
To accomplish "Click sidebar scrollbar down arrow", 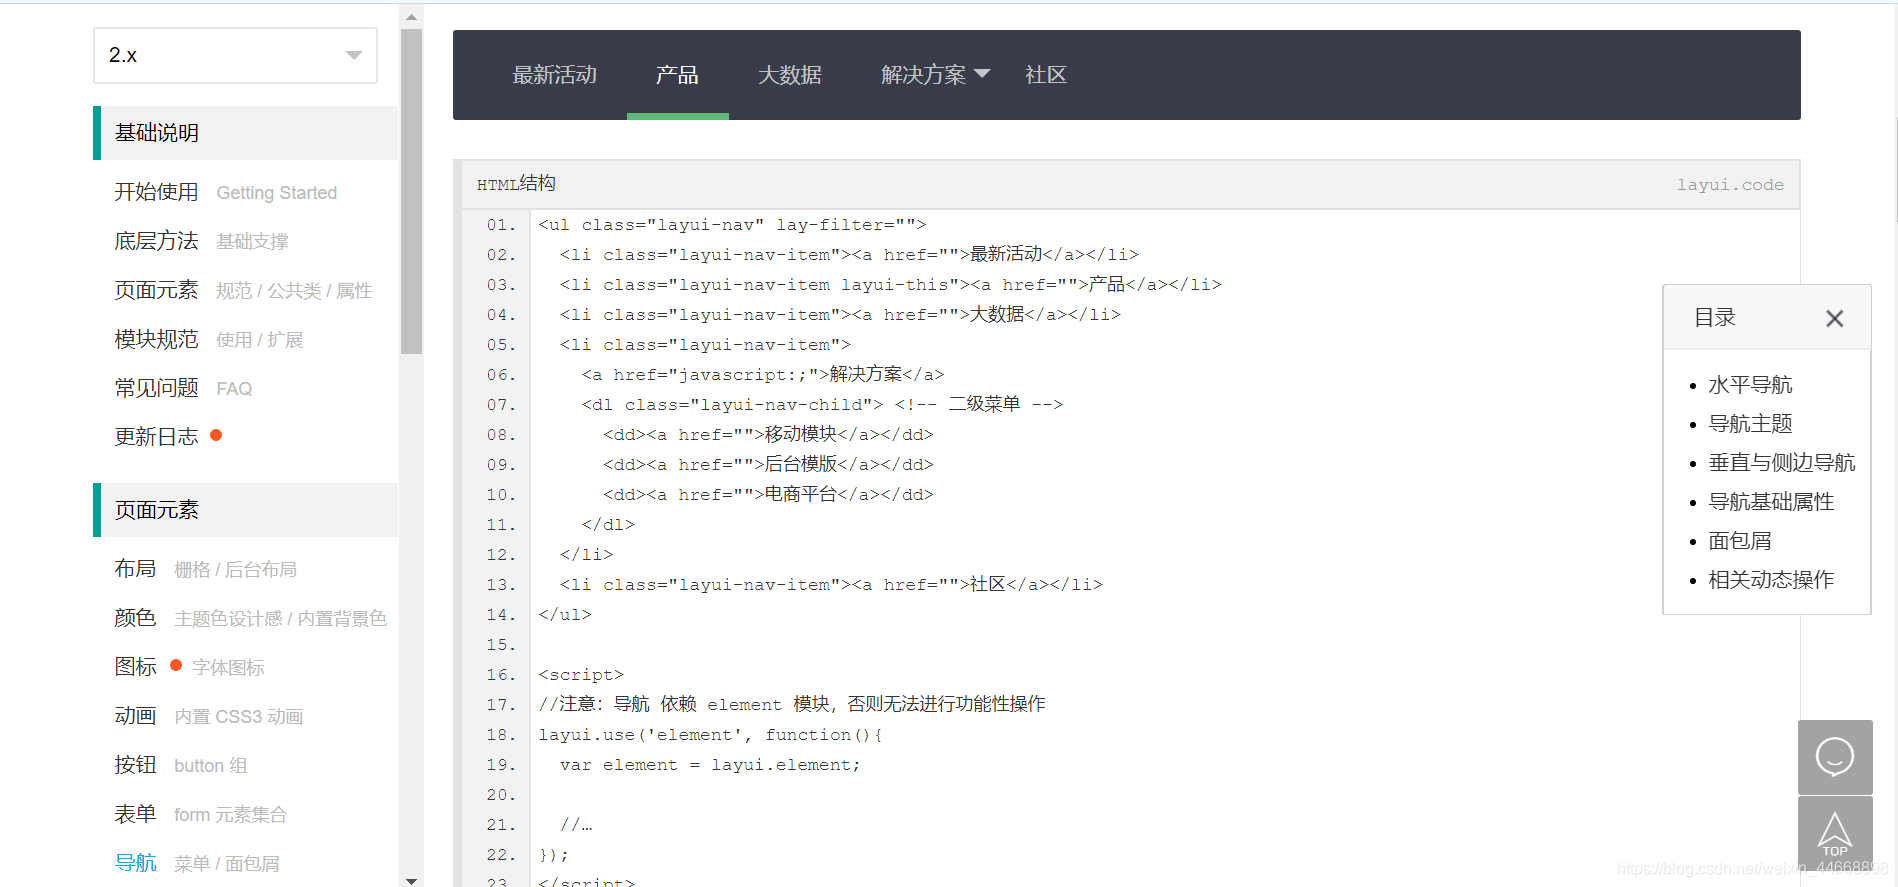I will tap(411, 880).
